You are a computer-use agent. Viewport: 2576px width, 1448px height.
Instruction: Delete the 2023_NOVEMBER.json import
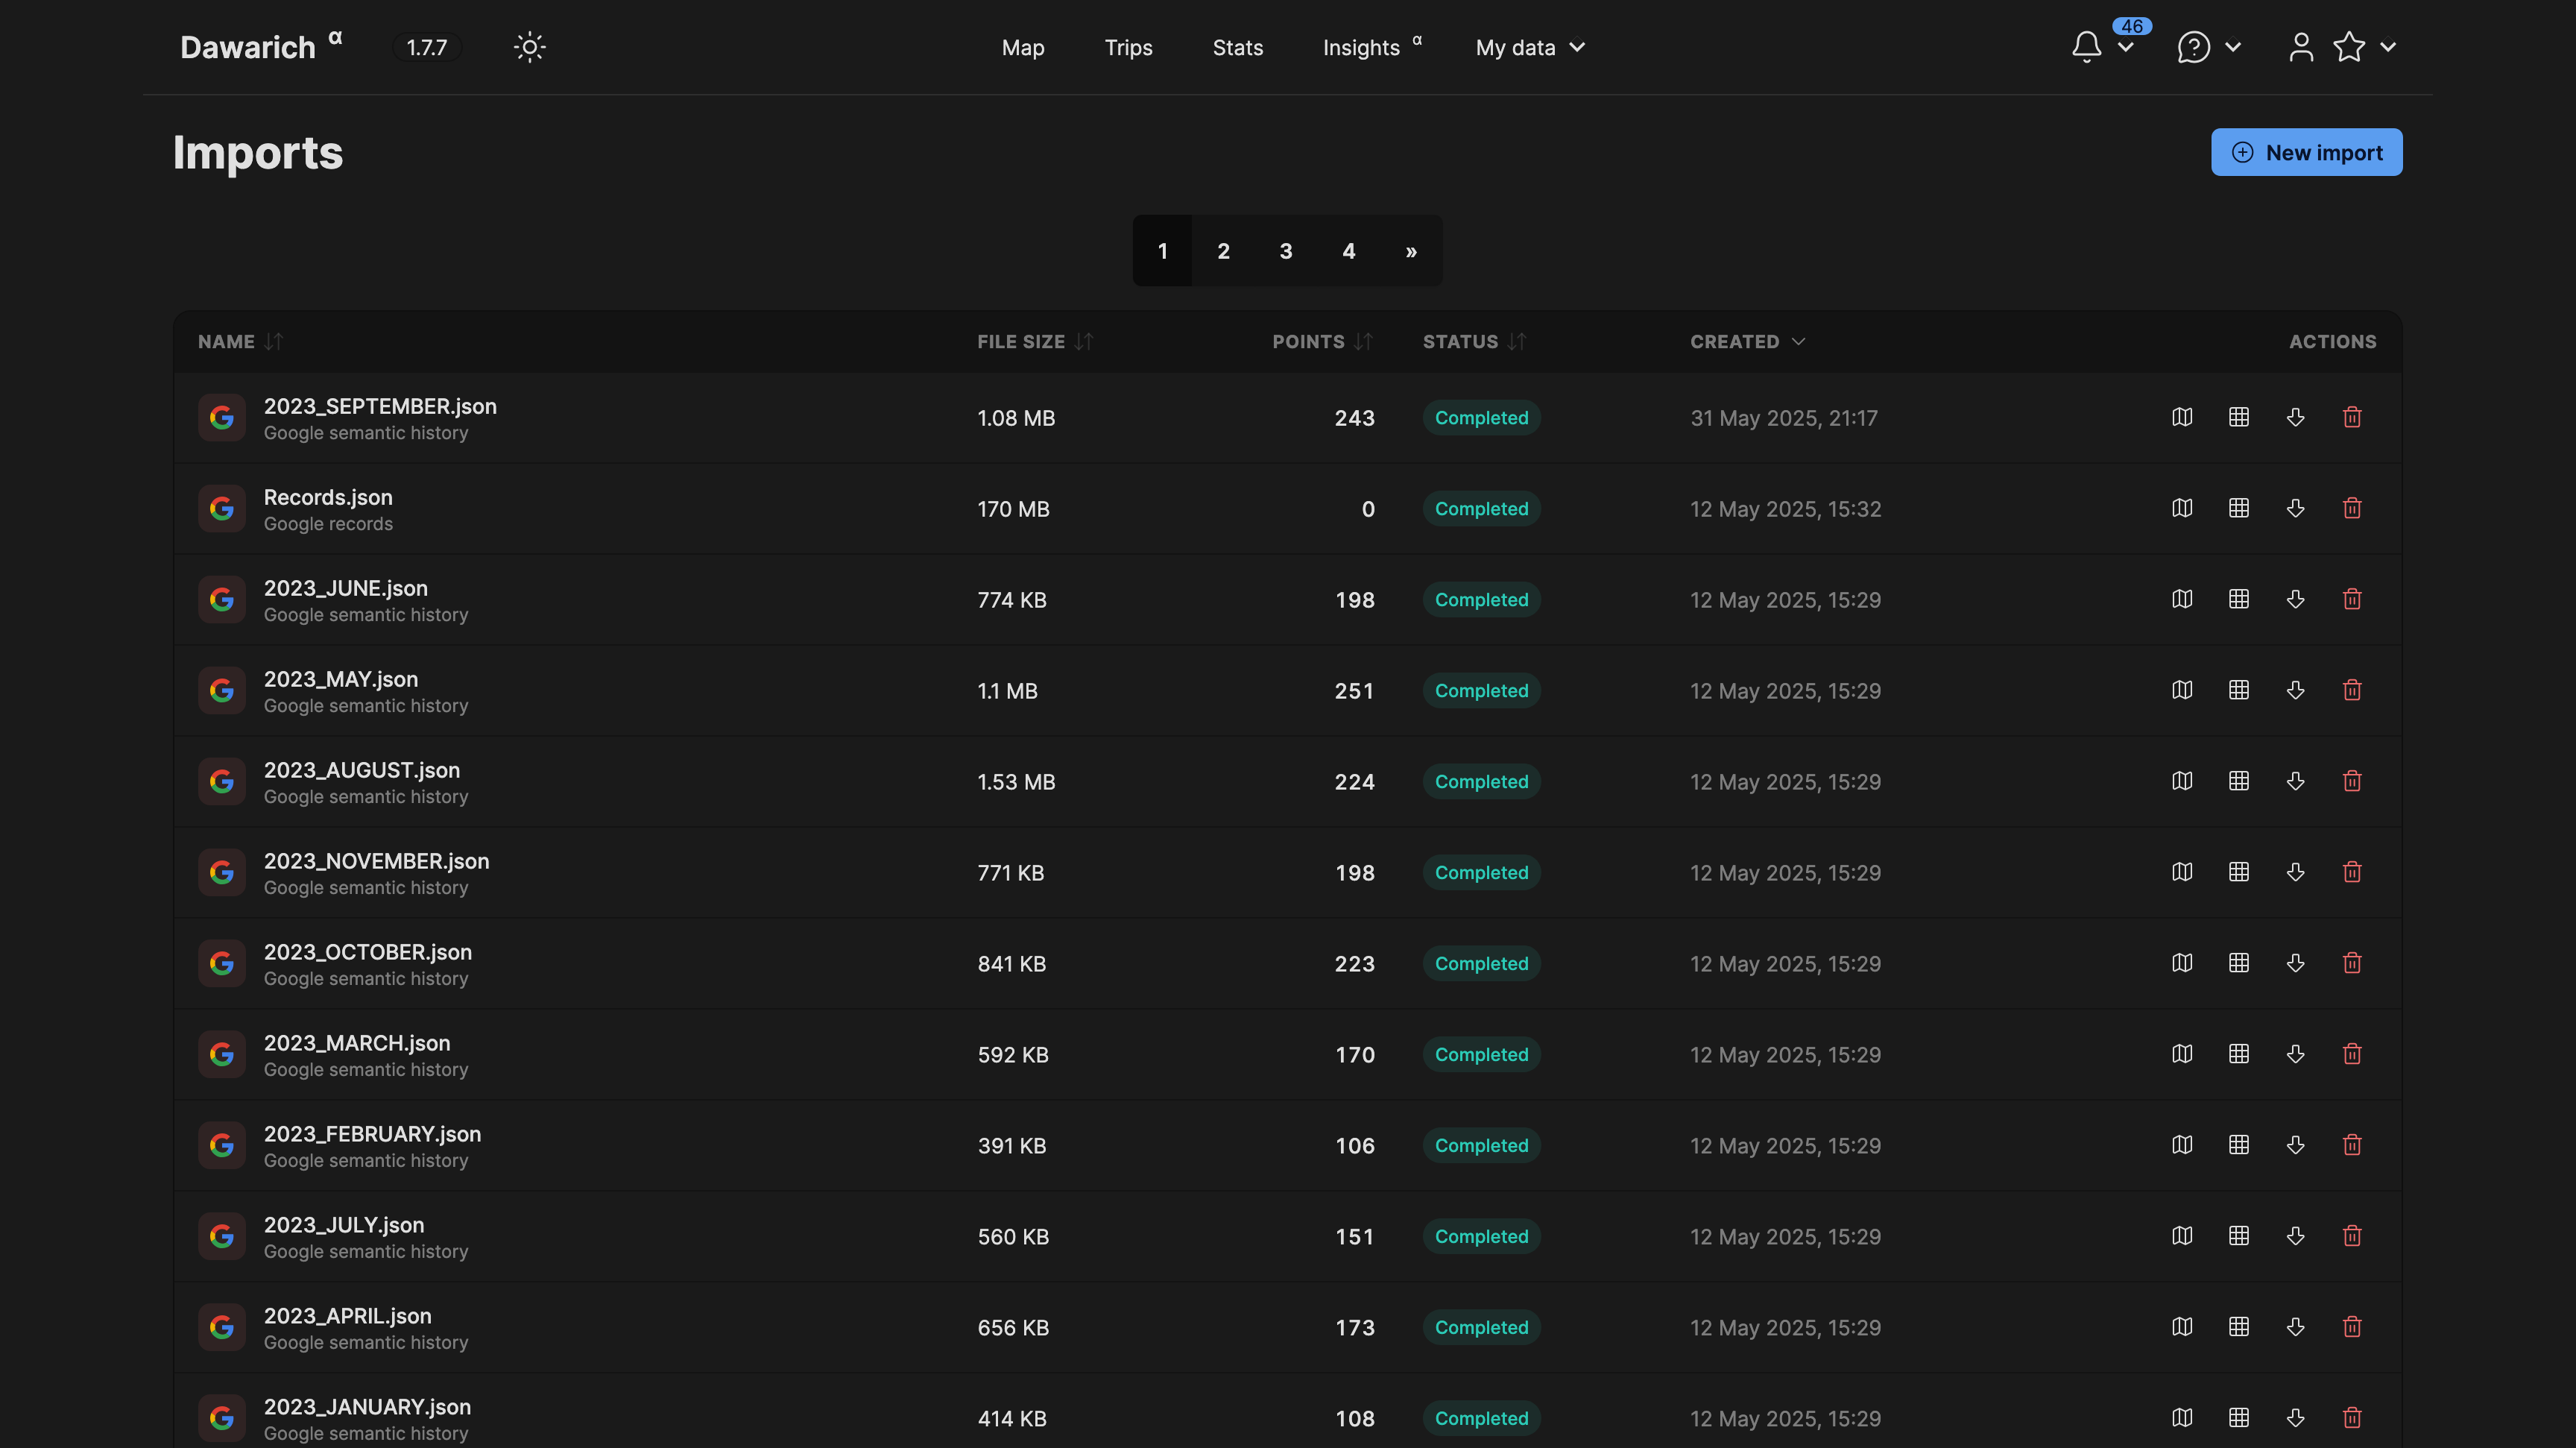click(2352, 872)
